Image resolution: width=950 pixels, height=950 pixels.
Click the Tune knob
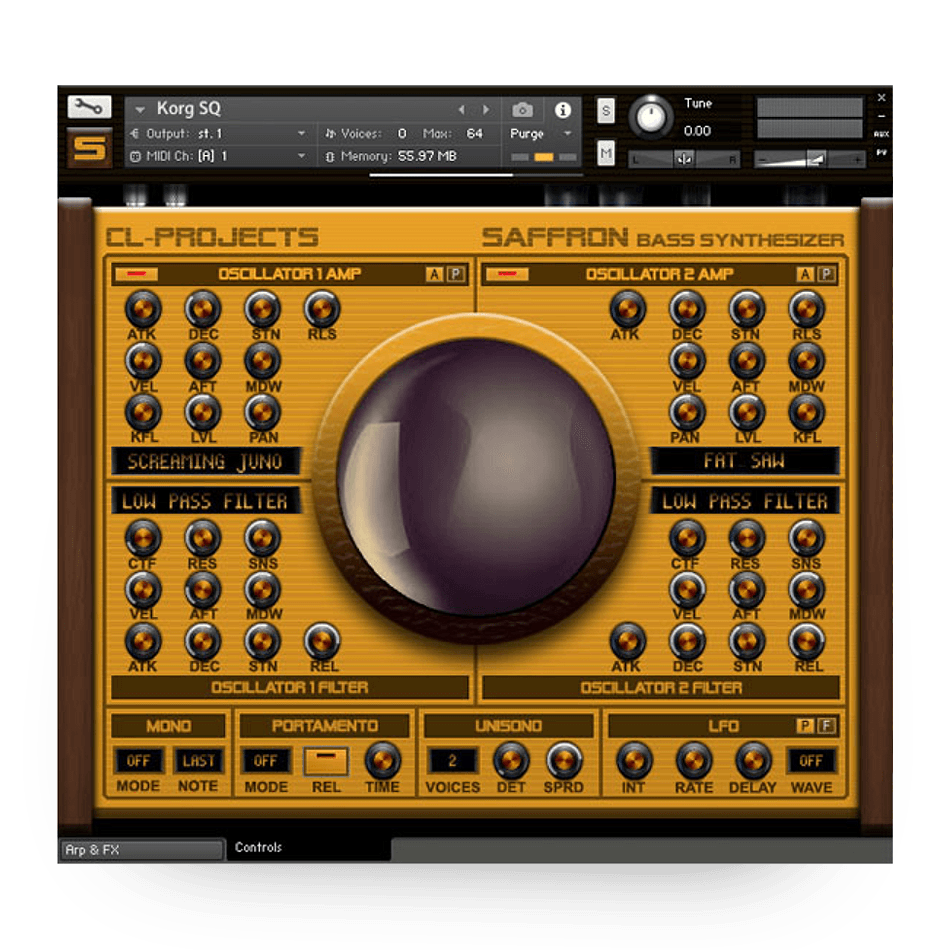tap(652, 118)
